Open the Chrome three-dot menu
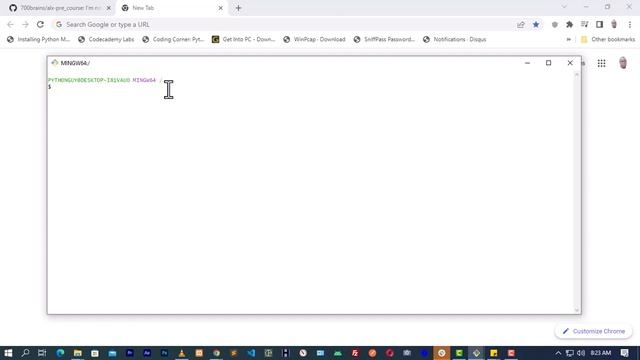 tap(630, 24)
